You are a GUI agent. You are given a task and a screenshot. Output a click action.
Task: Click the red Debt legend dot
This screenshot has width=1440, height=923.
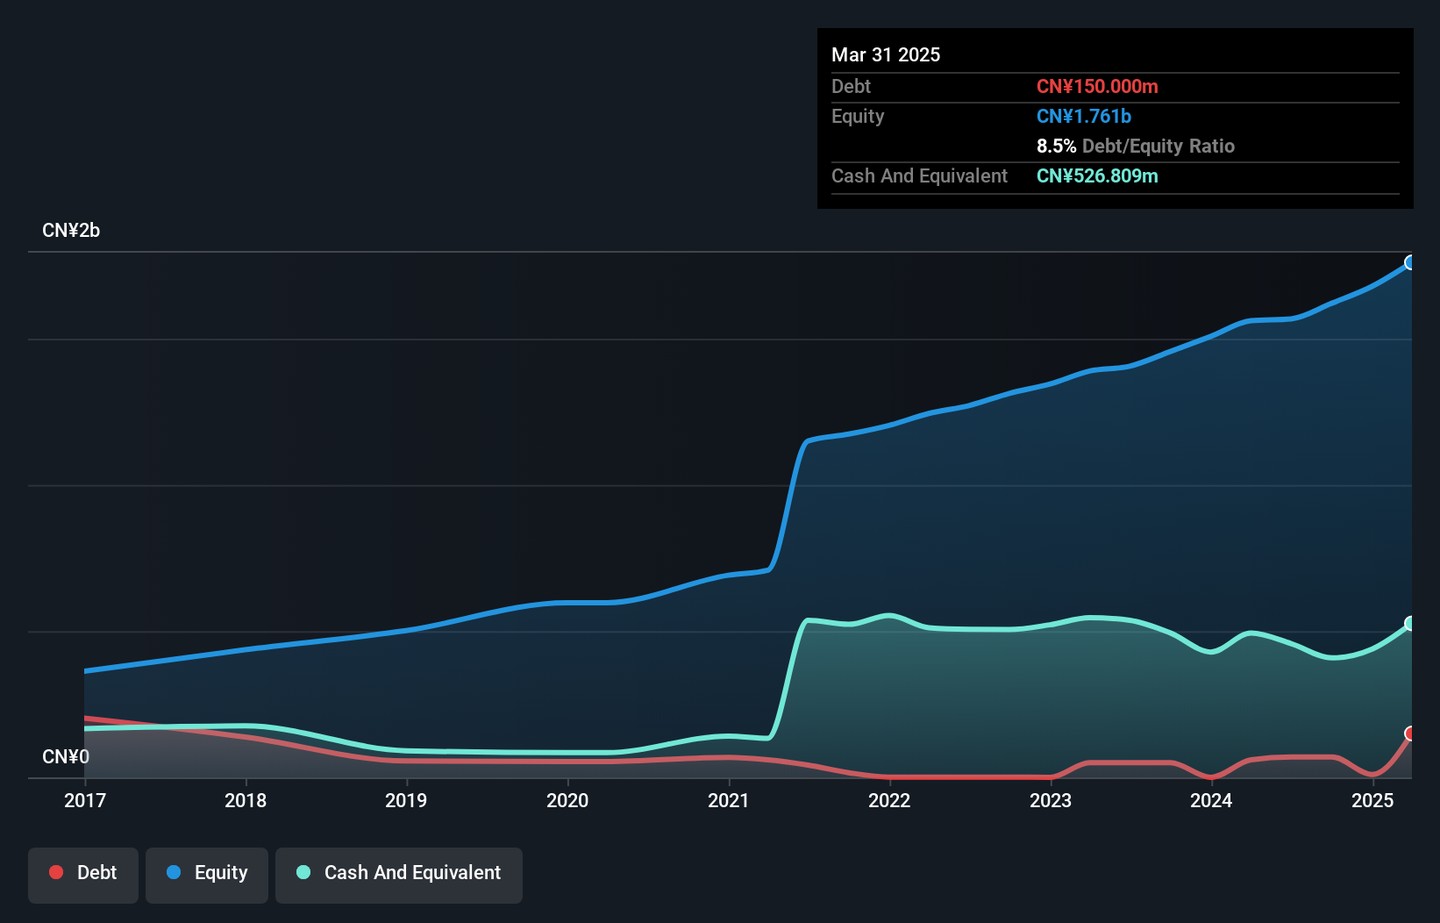coord(57,873)
